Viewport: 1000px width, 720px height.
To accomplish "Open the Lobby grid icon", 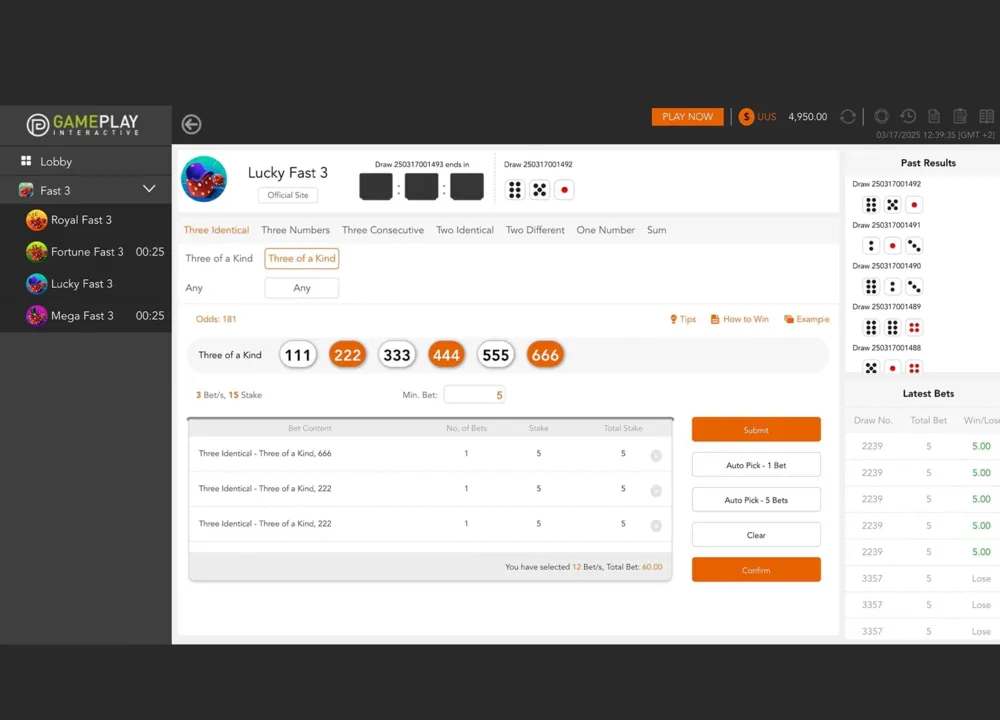I will pyautogui.click(x=26, y=161).
